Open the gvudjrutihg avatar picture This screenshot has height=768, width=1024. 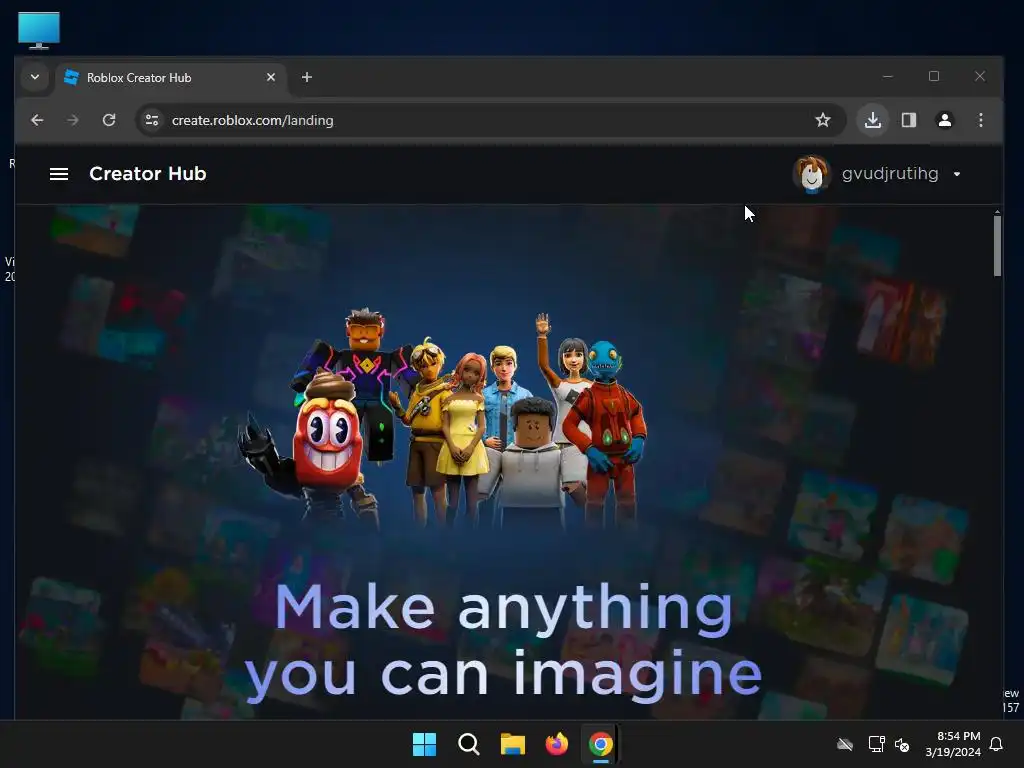811,174
